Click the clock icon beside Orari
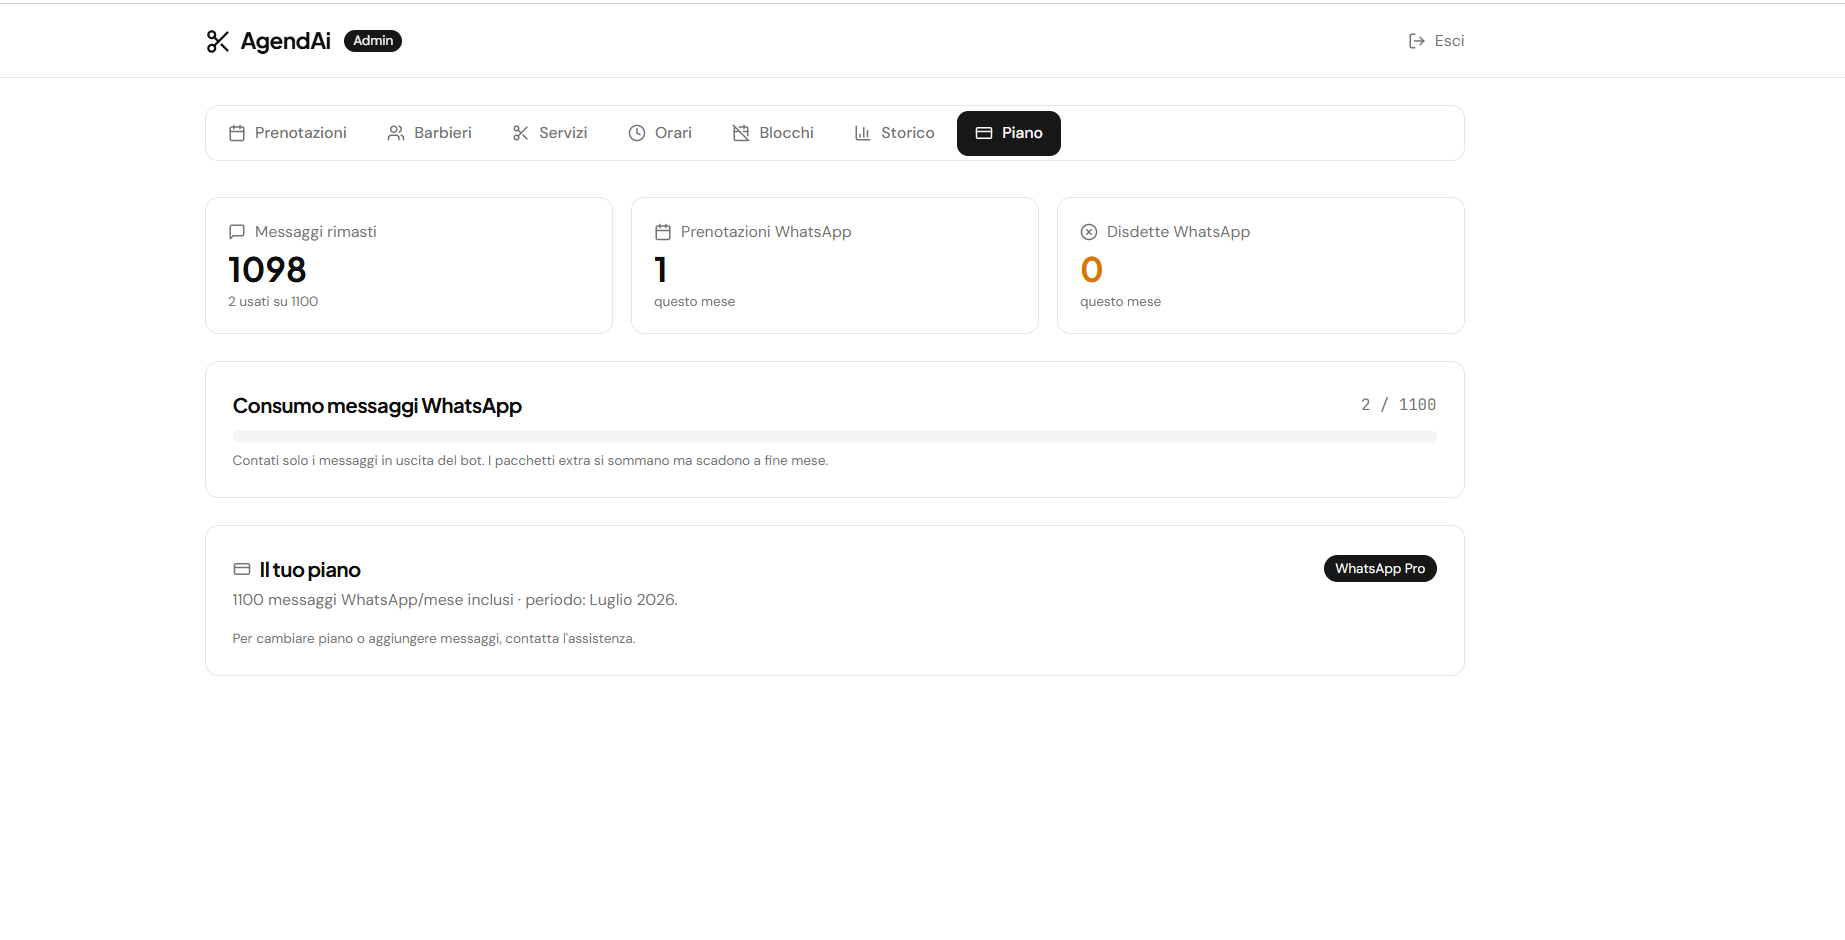The width and height of the screenshot is (1845, 940). click(637, 133)
